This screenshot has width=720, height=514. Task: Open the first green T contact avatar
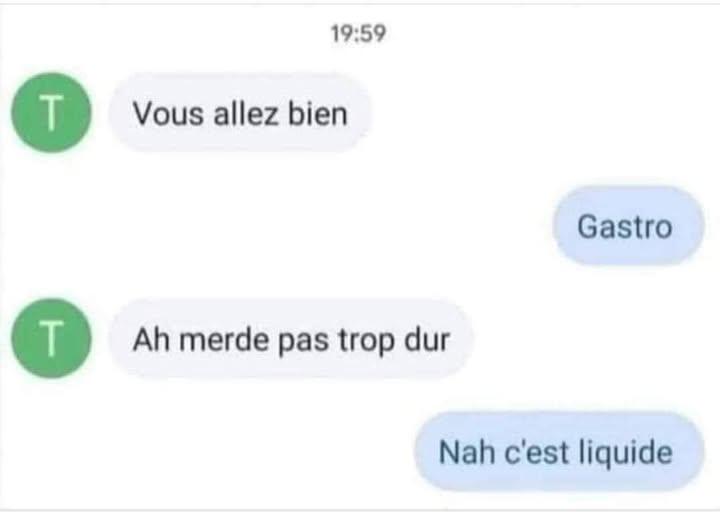pyautogui.click(x=51, y=113)
